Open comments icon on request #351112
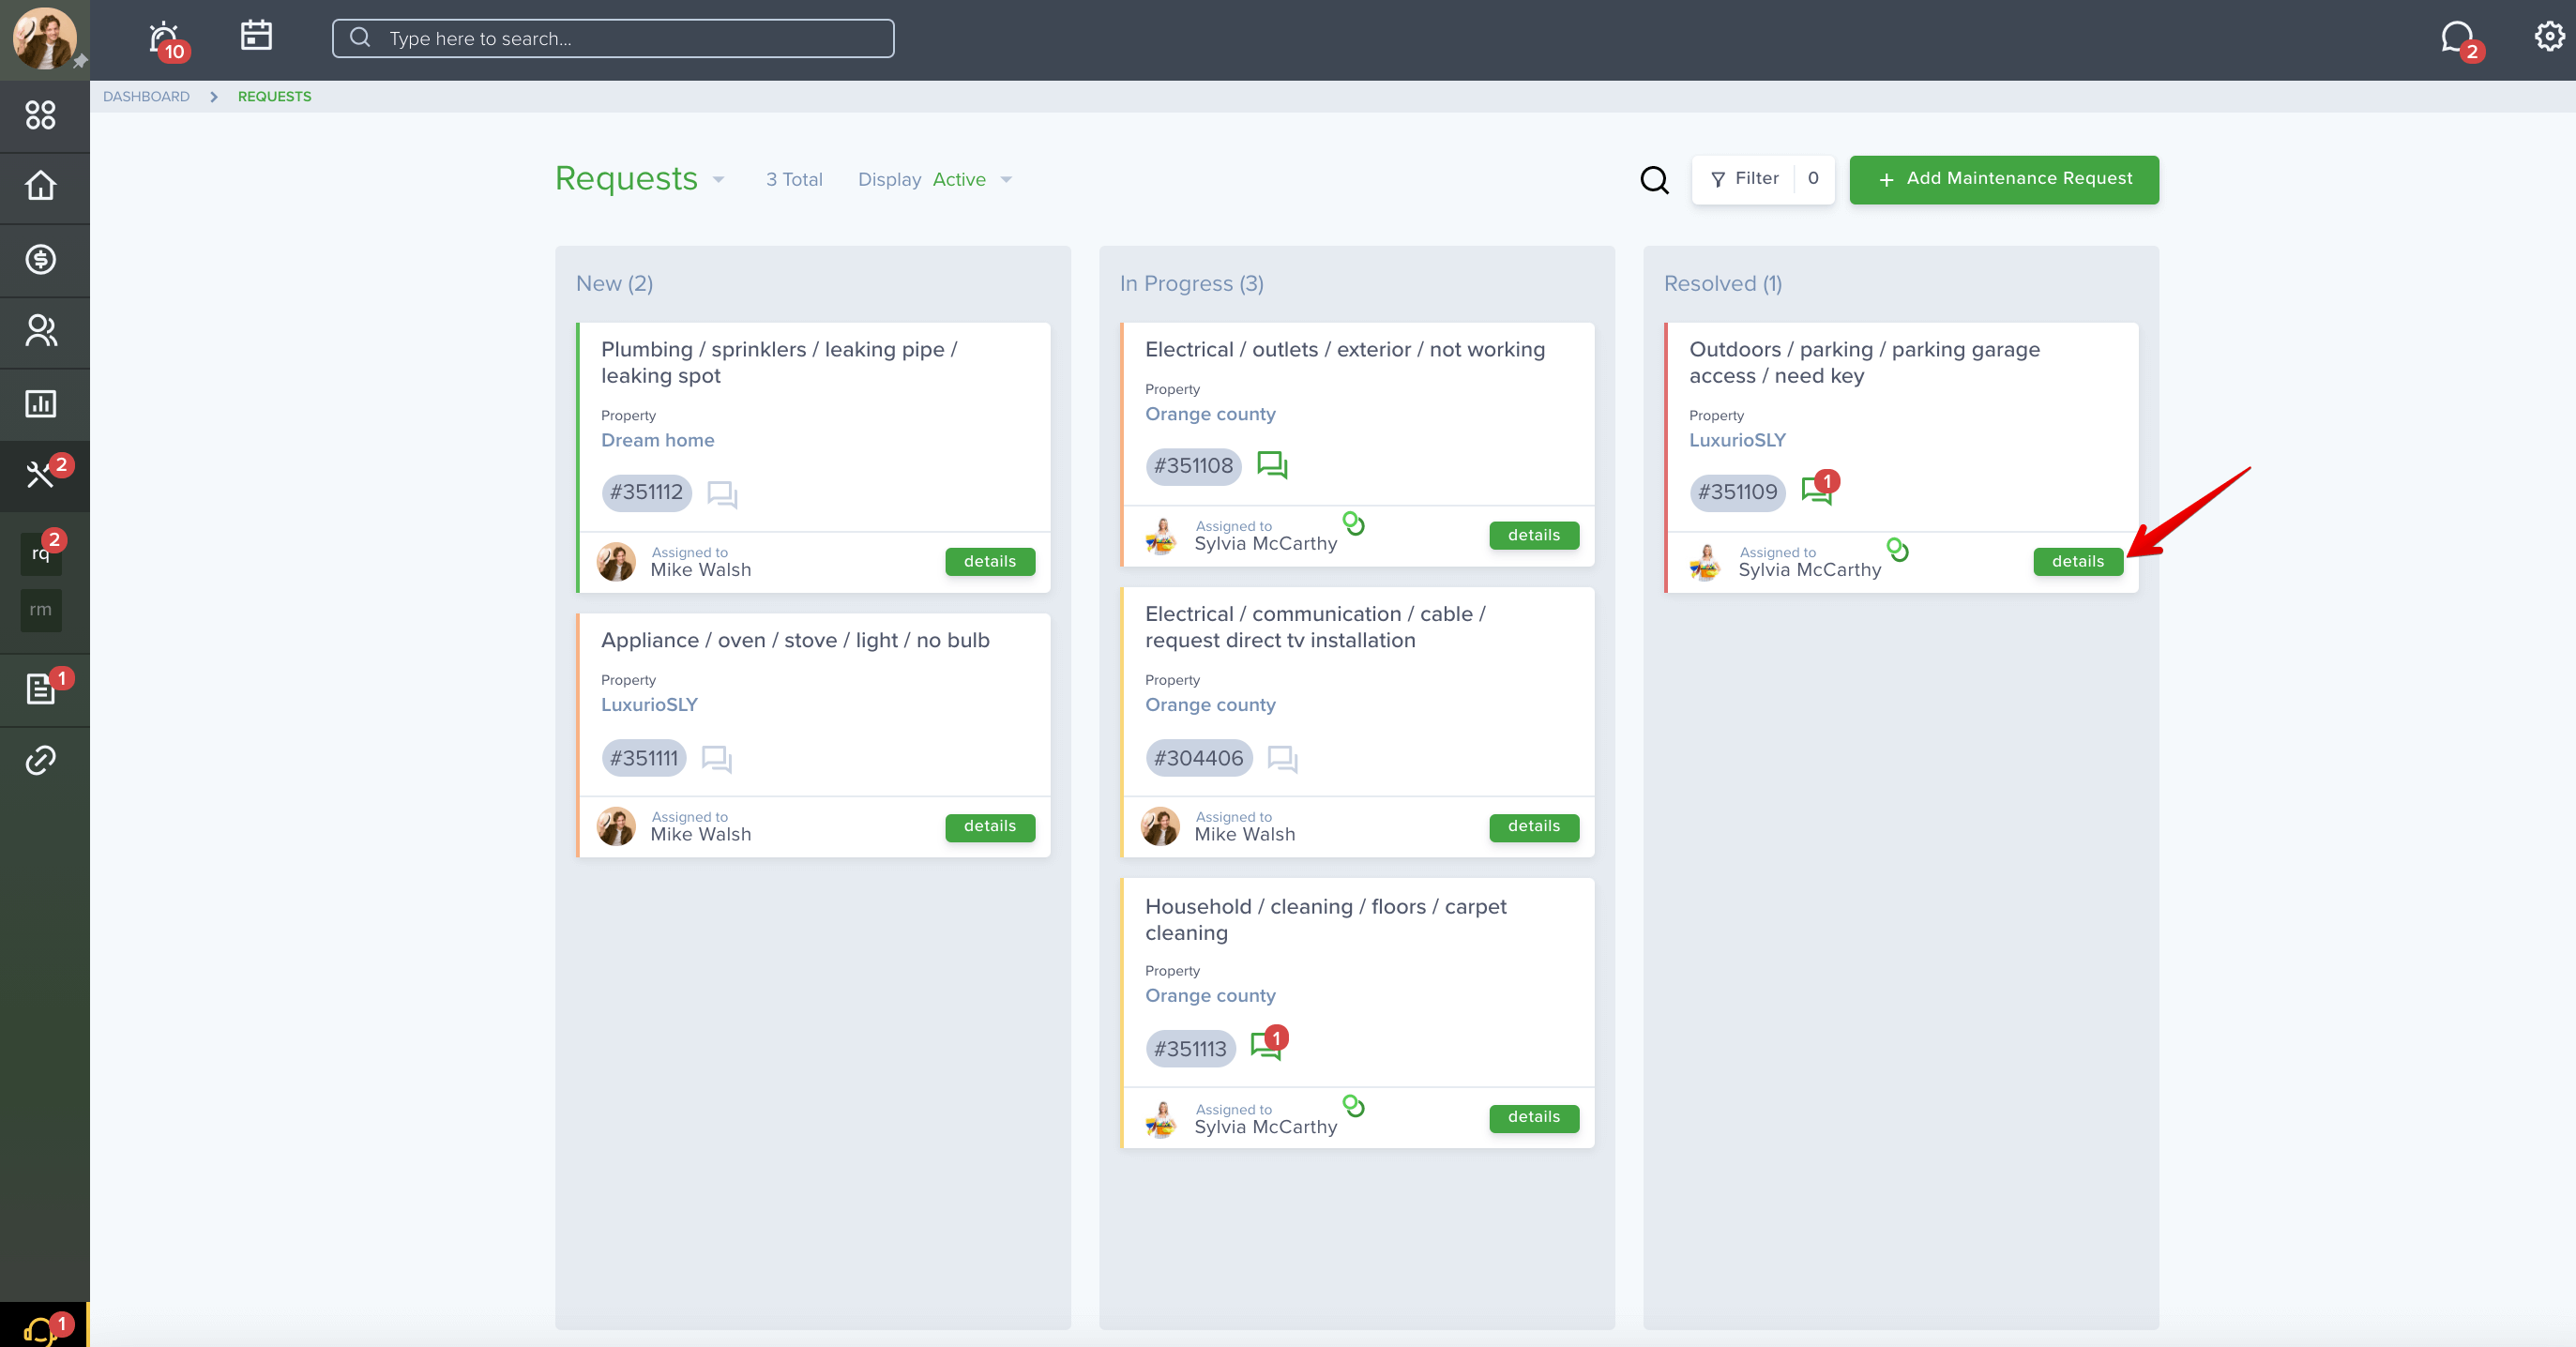2576x1347 pixels. tap(722, 494)
